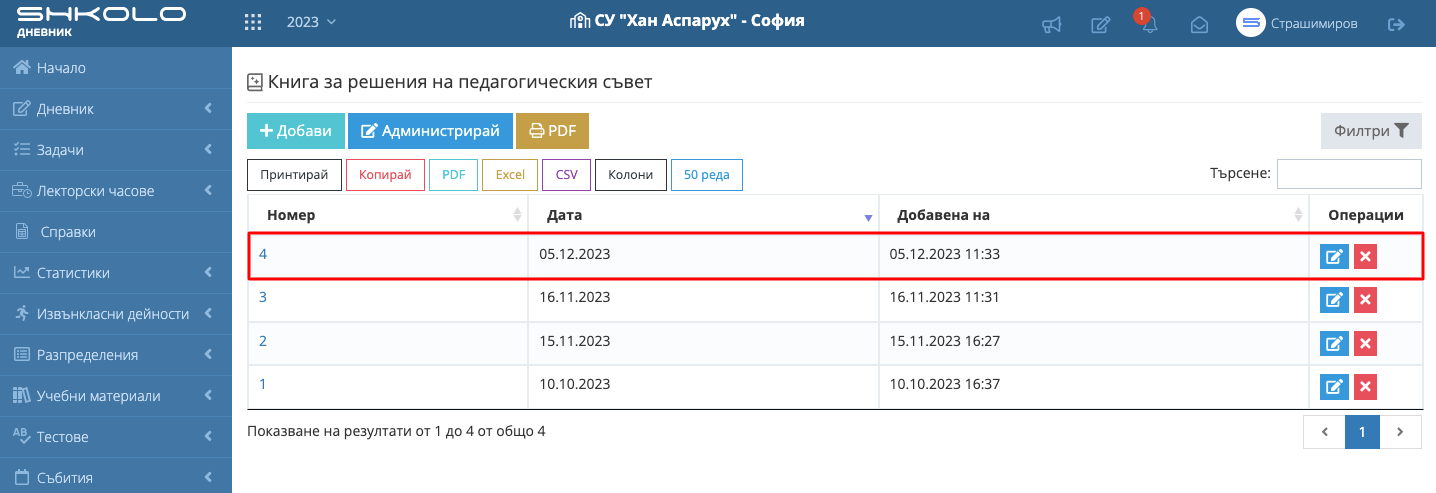Edit record number 2 with pencil icon
Image resolution: width=1436 pixels, height=493 pixels.
point(1334,344)
